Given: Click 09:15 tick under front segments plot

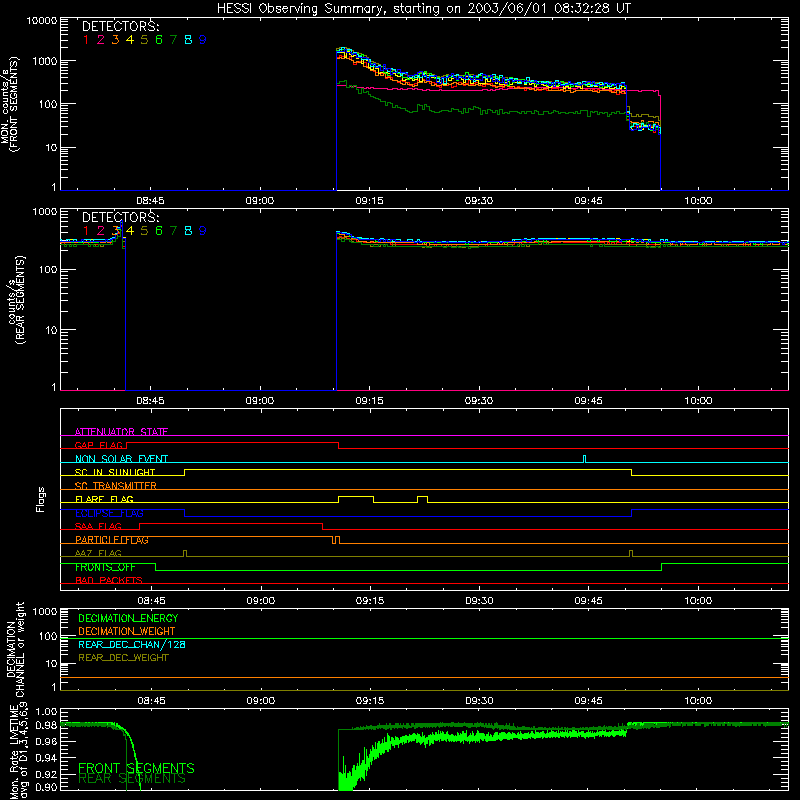Looking at the screenshot, I should (x=369, y=201).
